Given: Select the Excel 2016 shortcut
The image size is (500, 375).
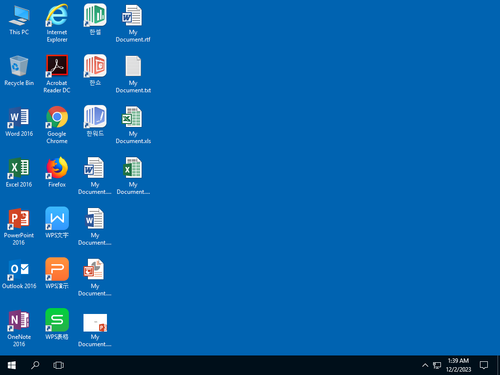Looking at the screenshot, I should pyautogui.click(x=19, y=173).
